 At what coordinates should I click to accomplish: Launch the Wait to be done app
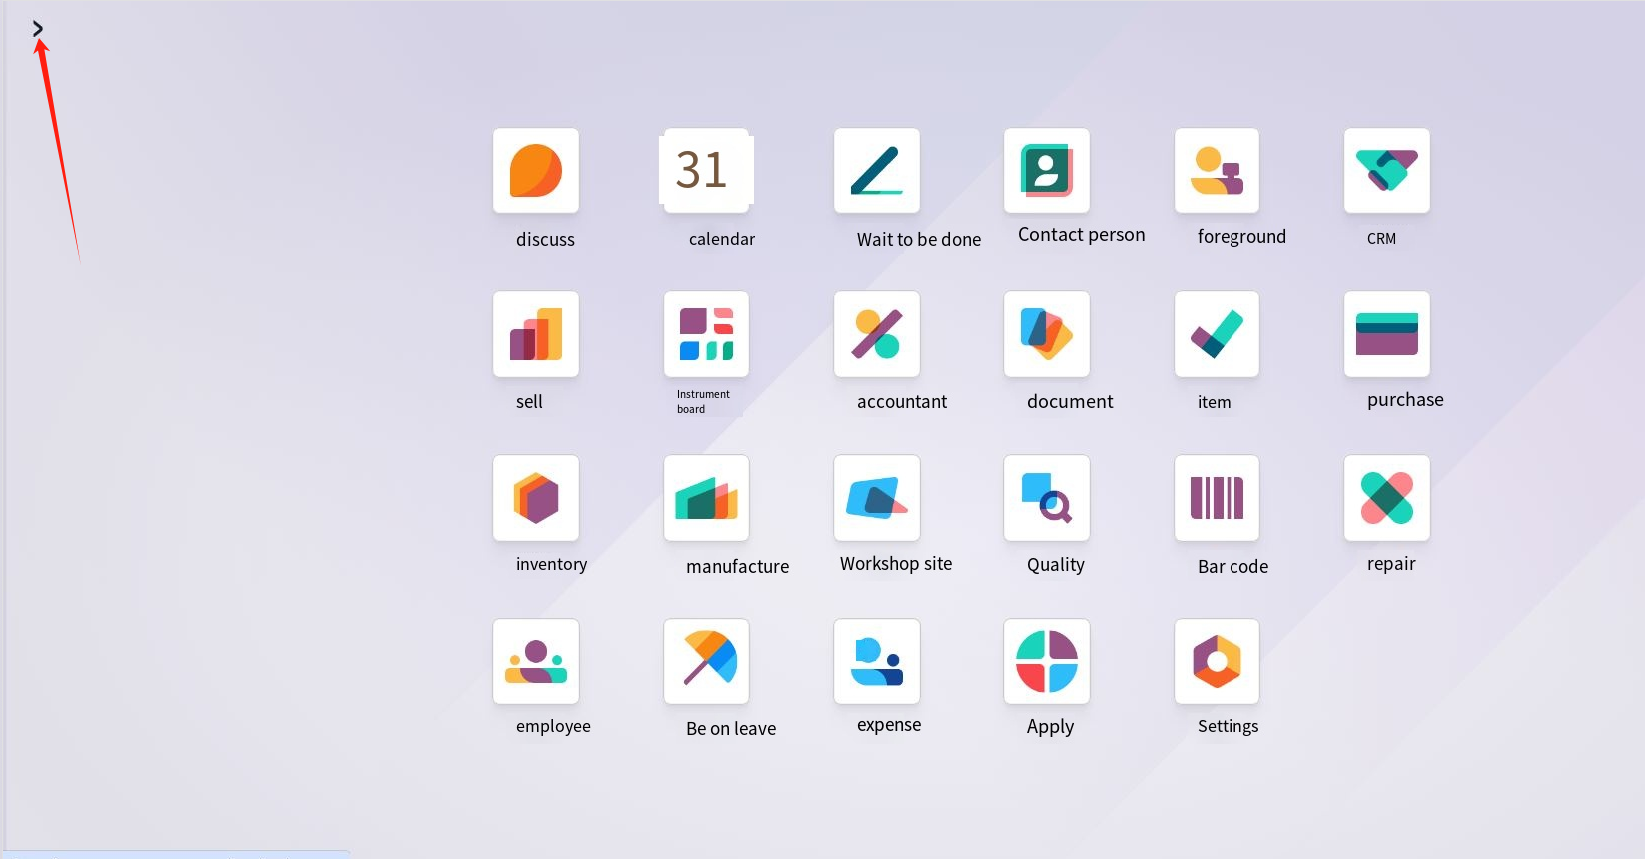[x=877, y=171]
